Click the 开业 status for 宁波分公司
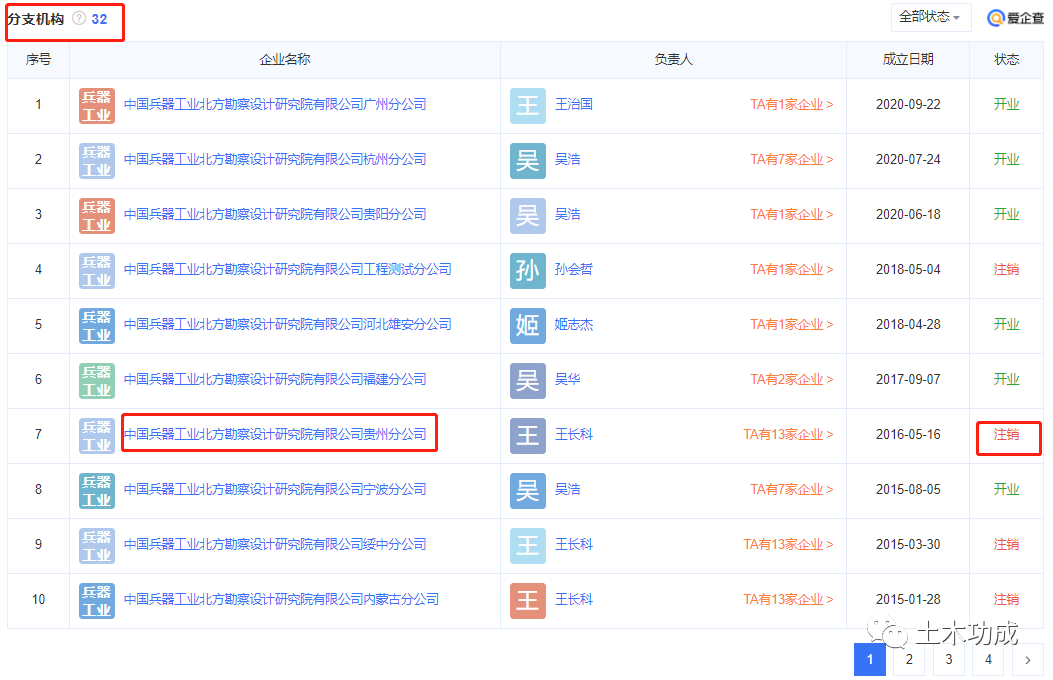The width and height of the screenshot is (1053, 680). [x=1006, y=489]
